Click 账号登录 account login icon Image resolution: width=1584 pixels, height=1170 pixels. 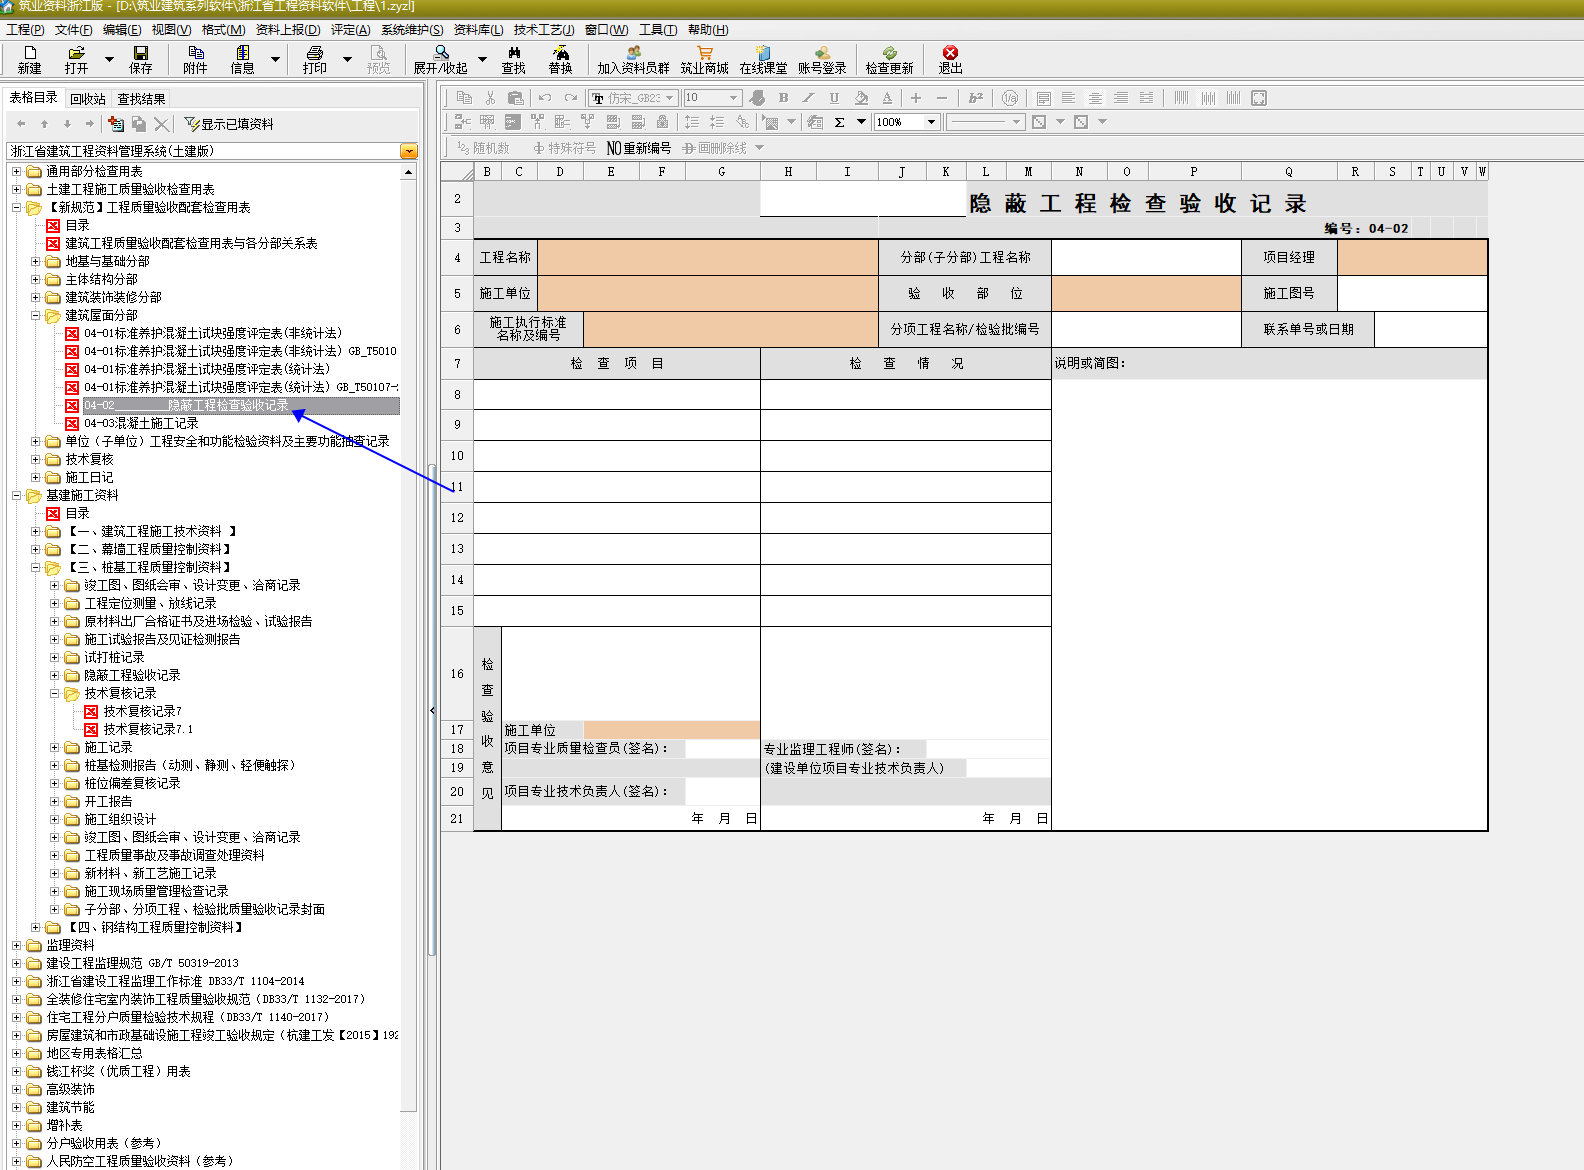(822, 59)
